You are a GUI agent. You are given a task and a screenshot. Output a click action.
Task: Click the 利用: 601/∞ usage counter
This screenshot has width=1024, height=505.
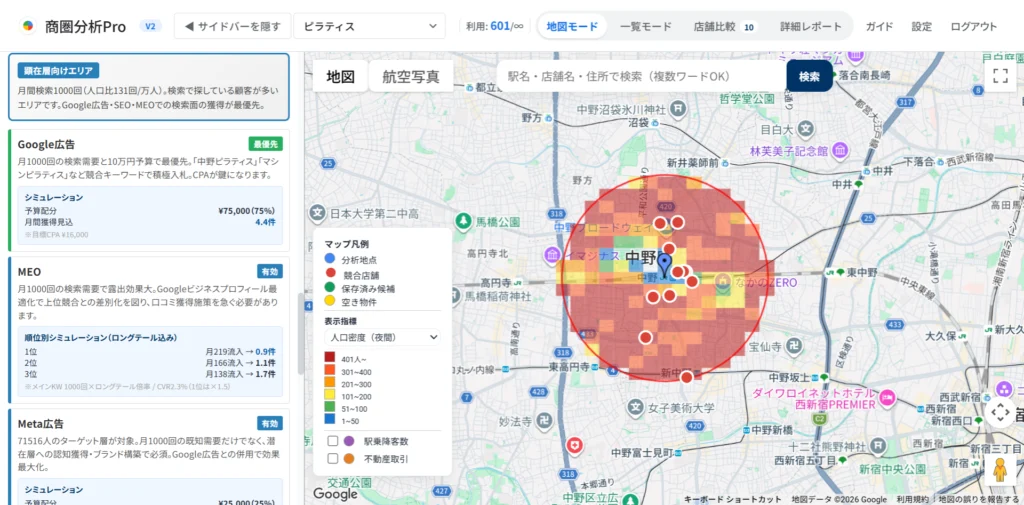pos(494,26)
